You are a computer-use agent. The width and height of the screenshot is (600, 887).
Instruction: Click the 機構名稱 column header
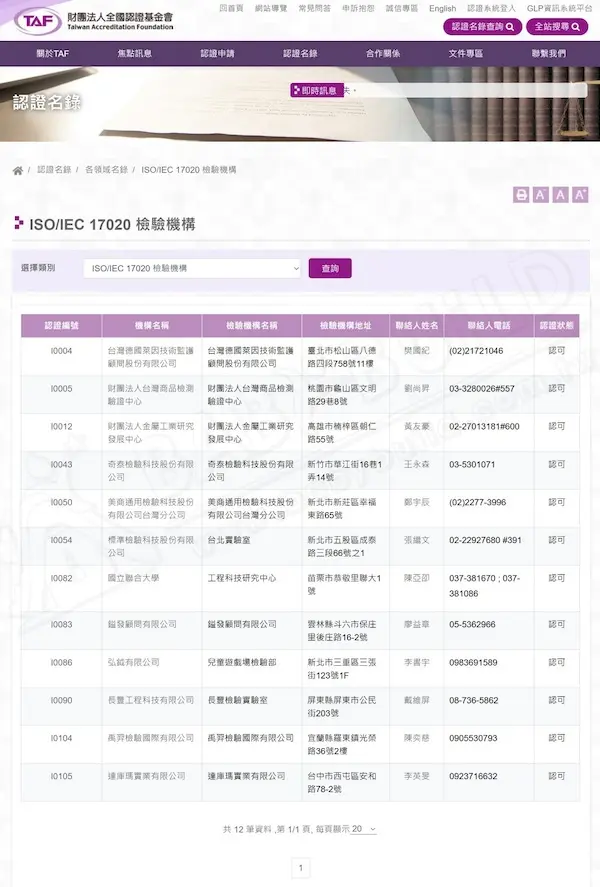(x=152, y=326)
